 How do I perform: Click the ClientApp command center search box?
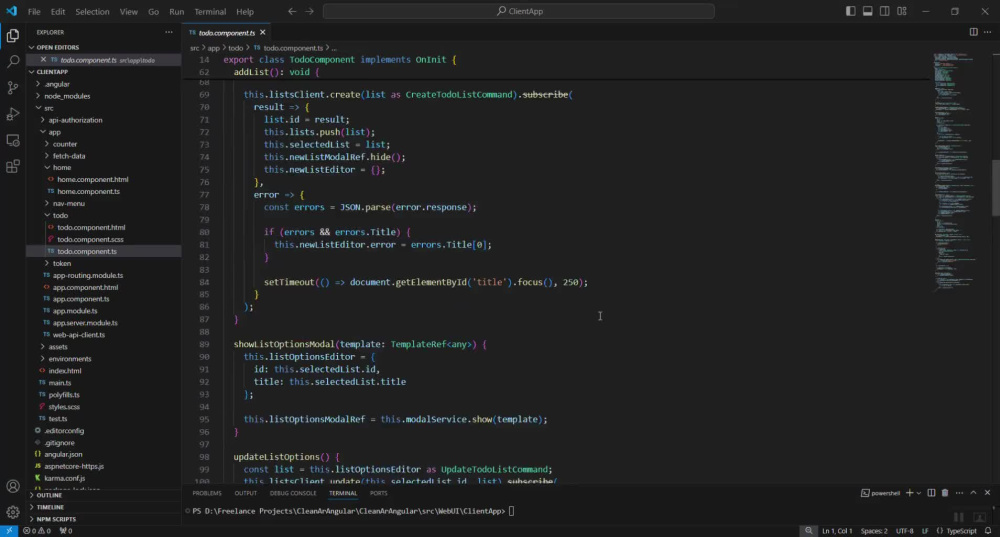pos(519,11)
